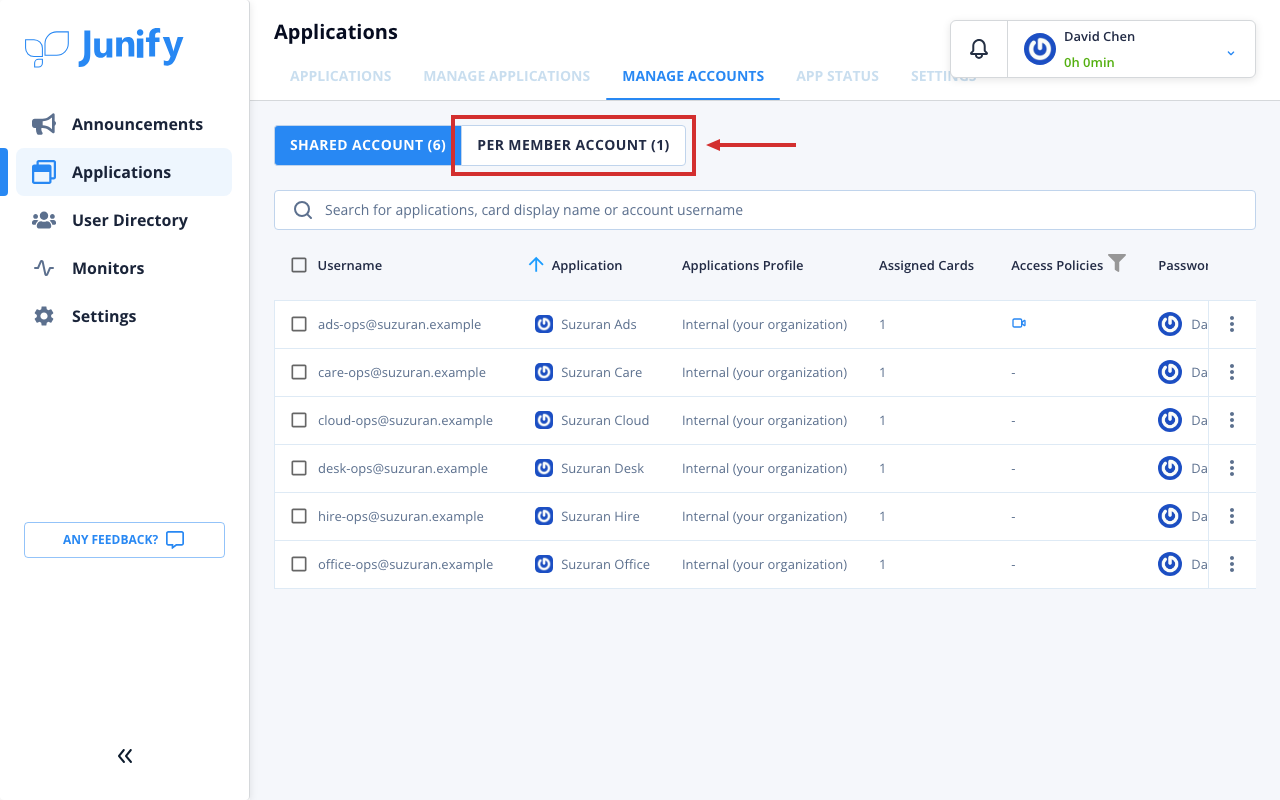
Task: Click the Junify logo
Action: (104, 48)
